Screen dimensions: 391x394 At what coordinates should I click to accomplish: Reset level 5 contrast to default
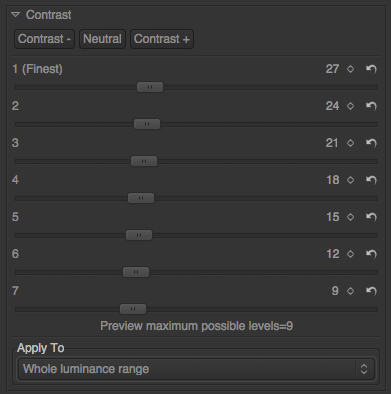click(371, 217)
